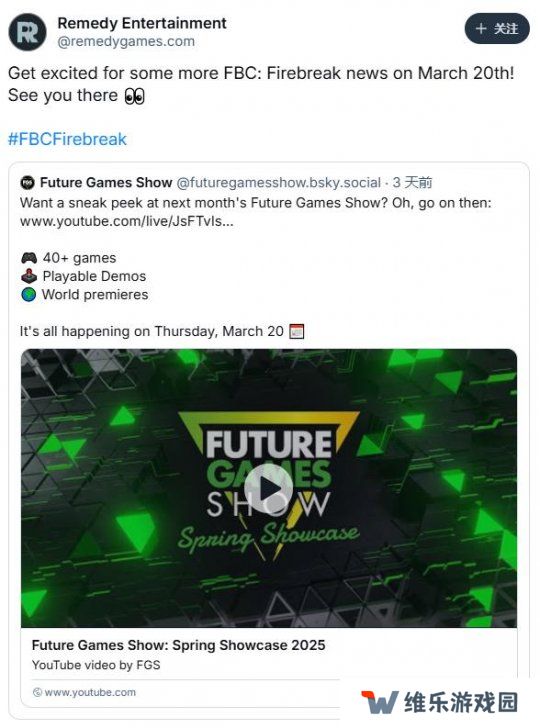540x728 pixels.
Task: Click the 维乐游戏园 watermark logo
Action: [439, 702]
